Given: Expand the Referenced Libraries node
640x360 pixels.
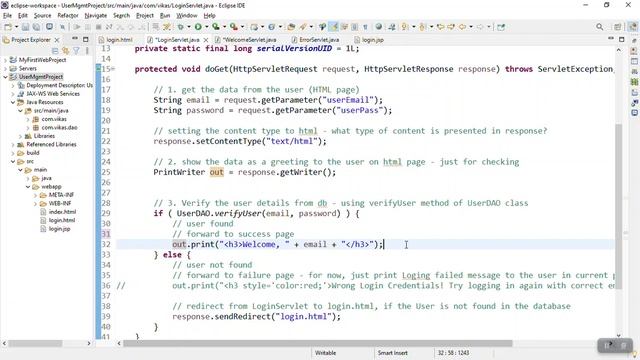Looking at the screenshot, I should pyautogui.click(x=13, y=144).
